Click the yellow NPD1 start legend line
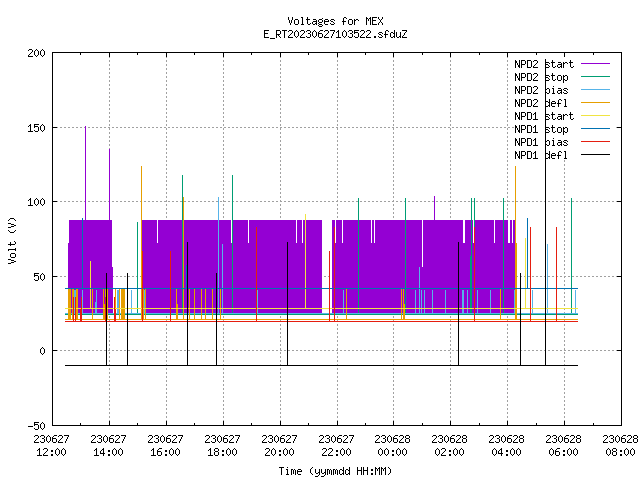This screenshot has width=640, height=480. 596,116
